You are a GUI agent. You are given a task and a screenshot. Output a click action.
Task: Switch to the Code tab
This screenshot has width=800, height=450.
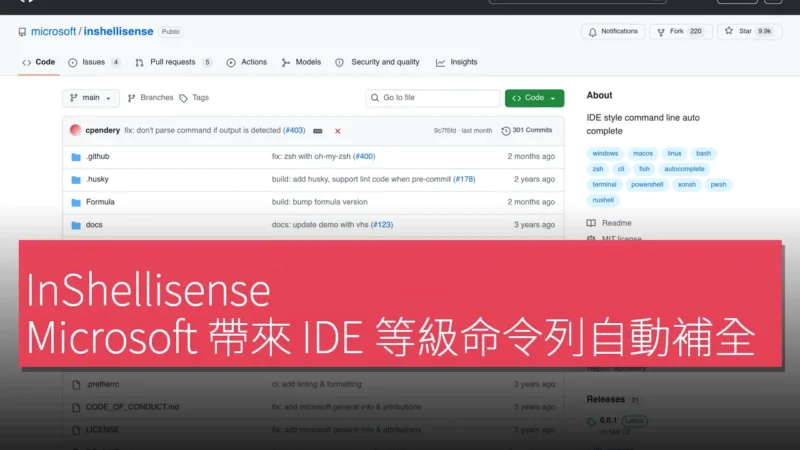39,62
